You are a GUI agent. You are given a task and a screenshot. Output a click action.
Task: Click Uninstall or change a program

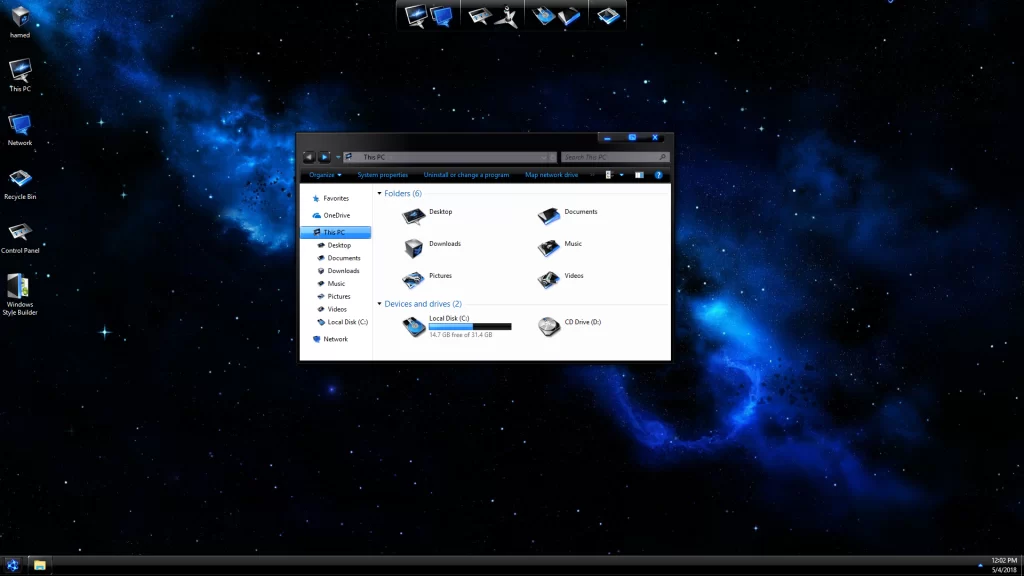(466, 175)
